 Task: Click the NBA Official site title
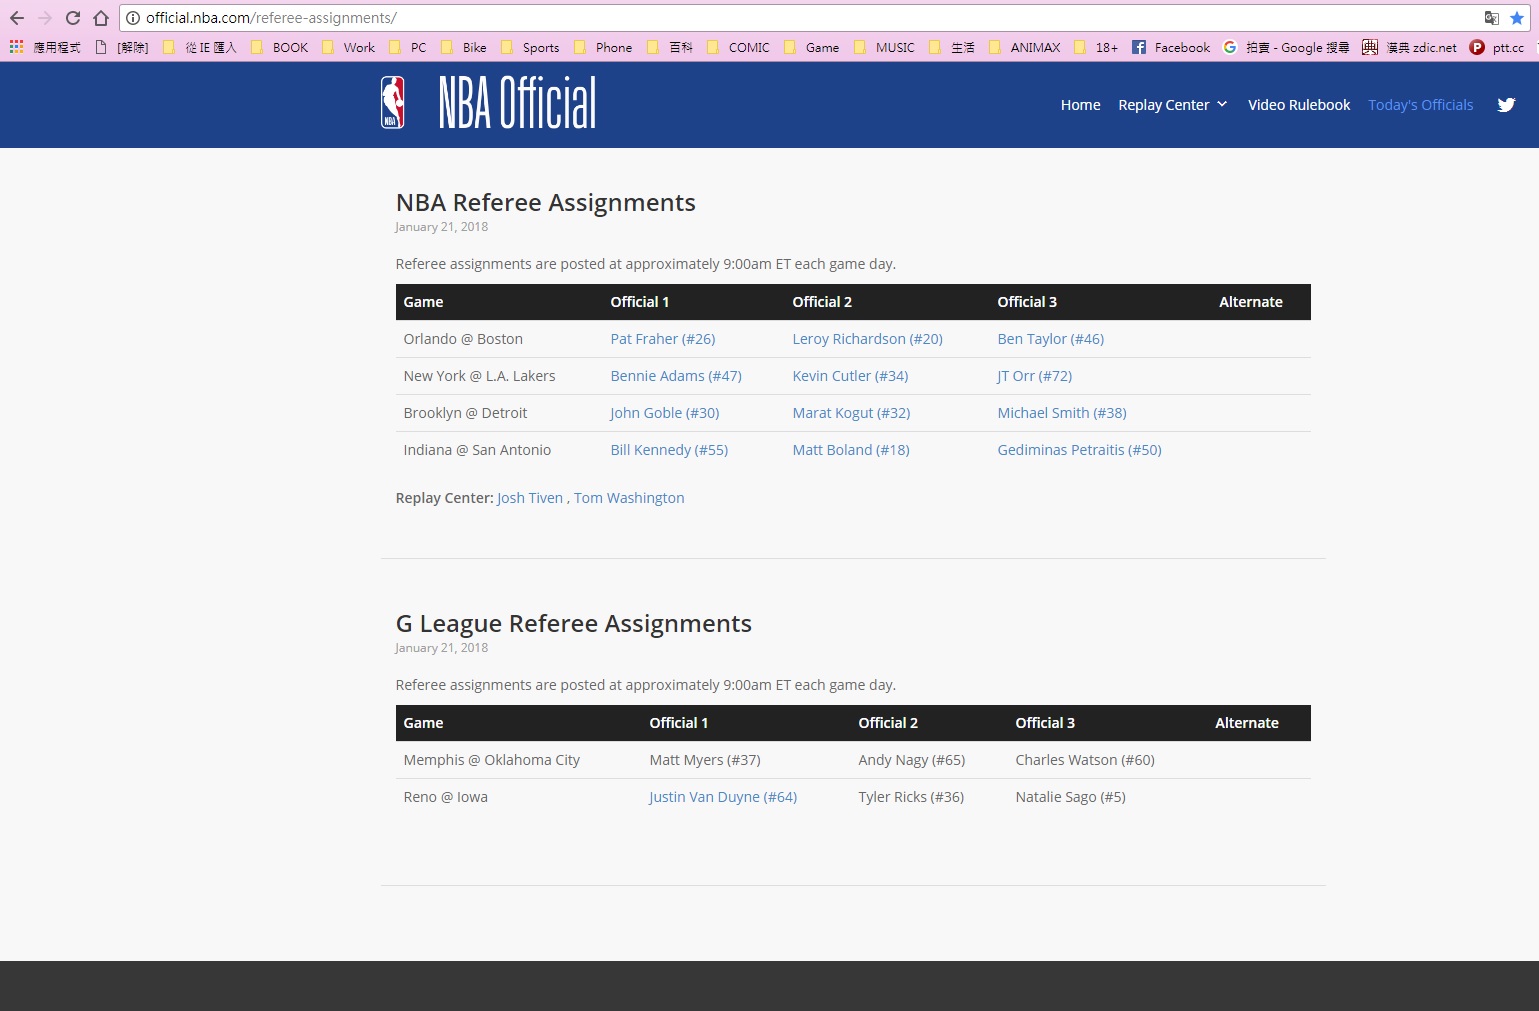[517, 103]
